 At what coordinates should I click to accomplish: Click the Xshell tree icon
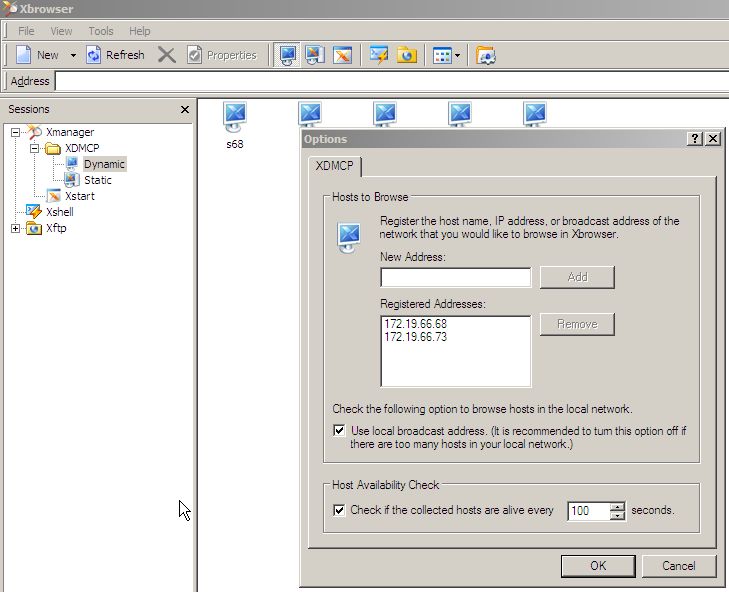click(33, 212)
